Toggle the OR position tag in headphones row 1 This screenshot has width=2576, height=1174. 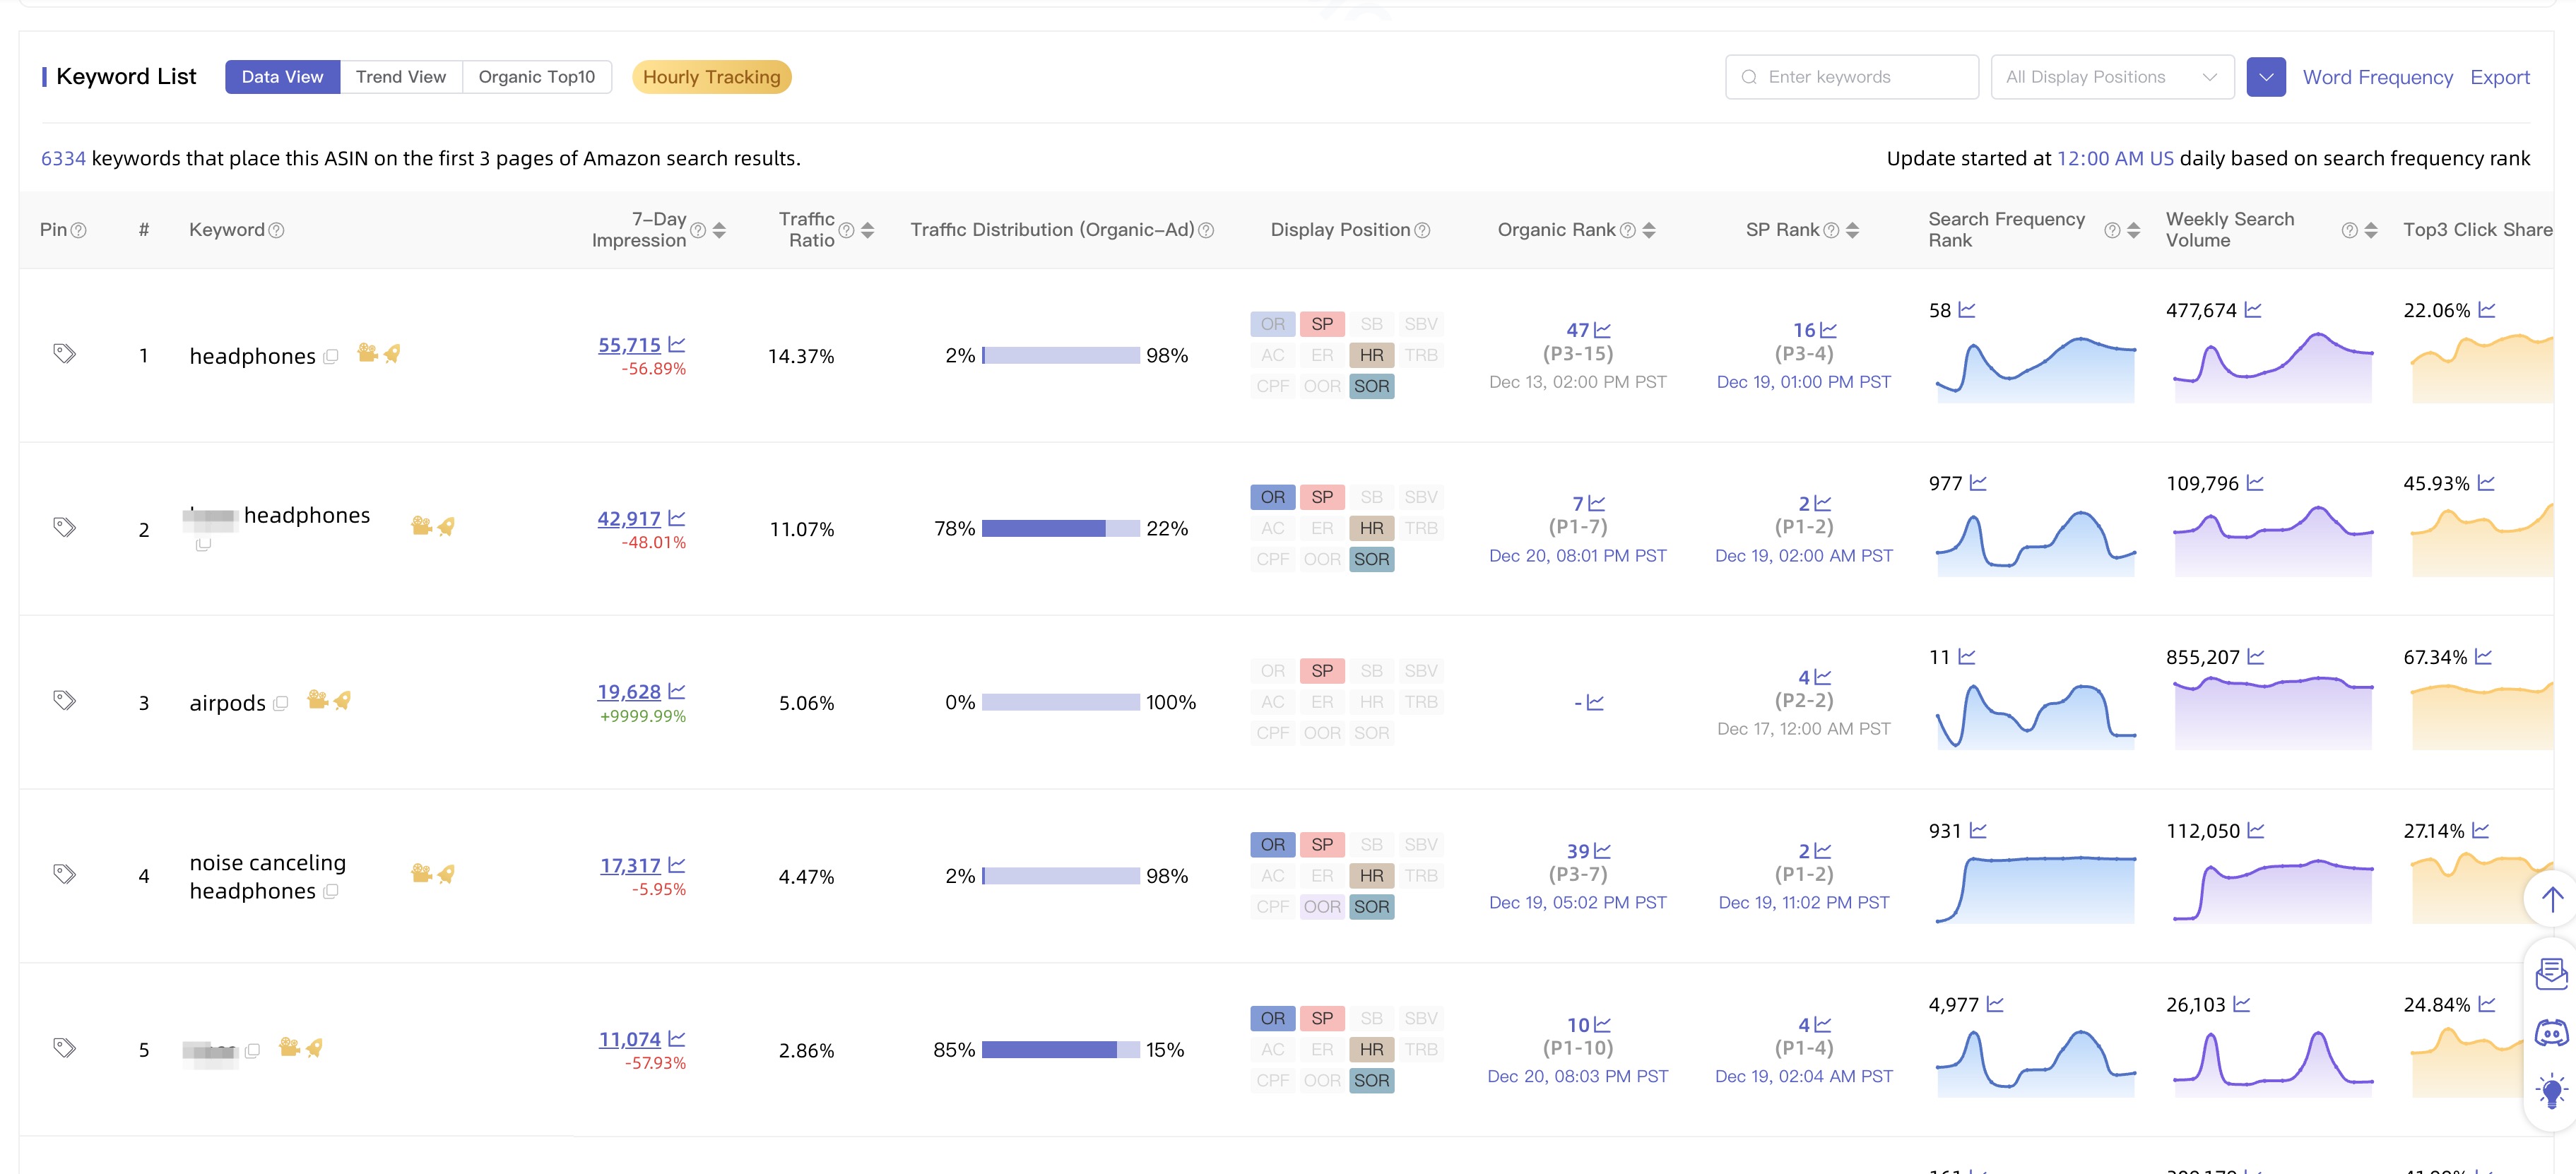[x=1273, y=324]
